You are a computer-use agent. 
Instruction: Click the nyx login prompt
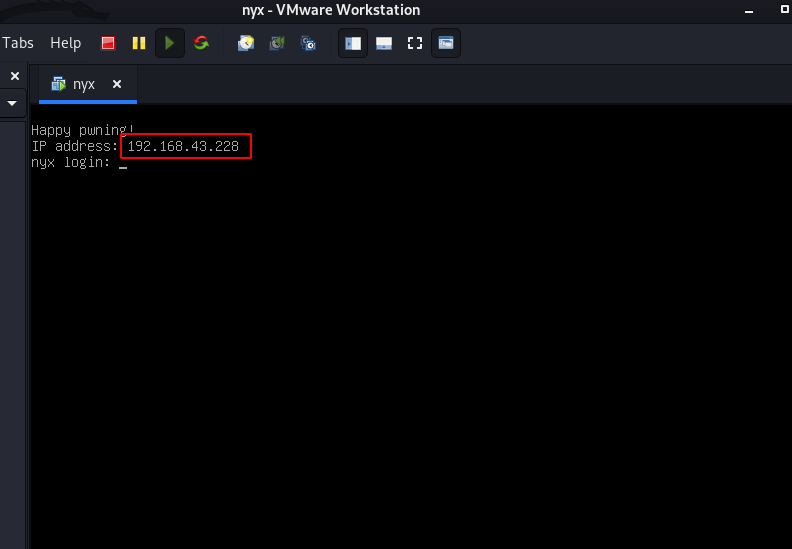[x=71, y=163]
